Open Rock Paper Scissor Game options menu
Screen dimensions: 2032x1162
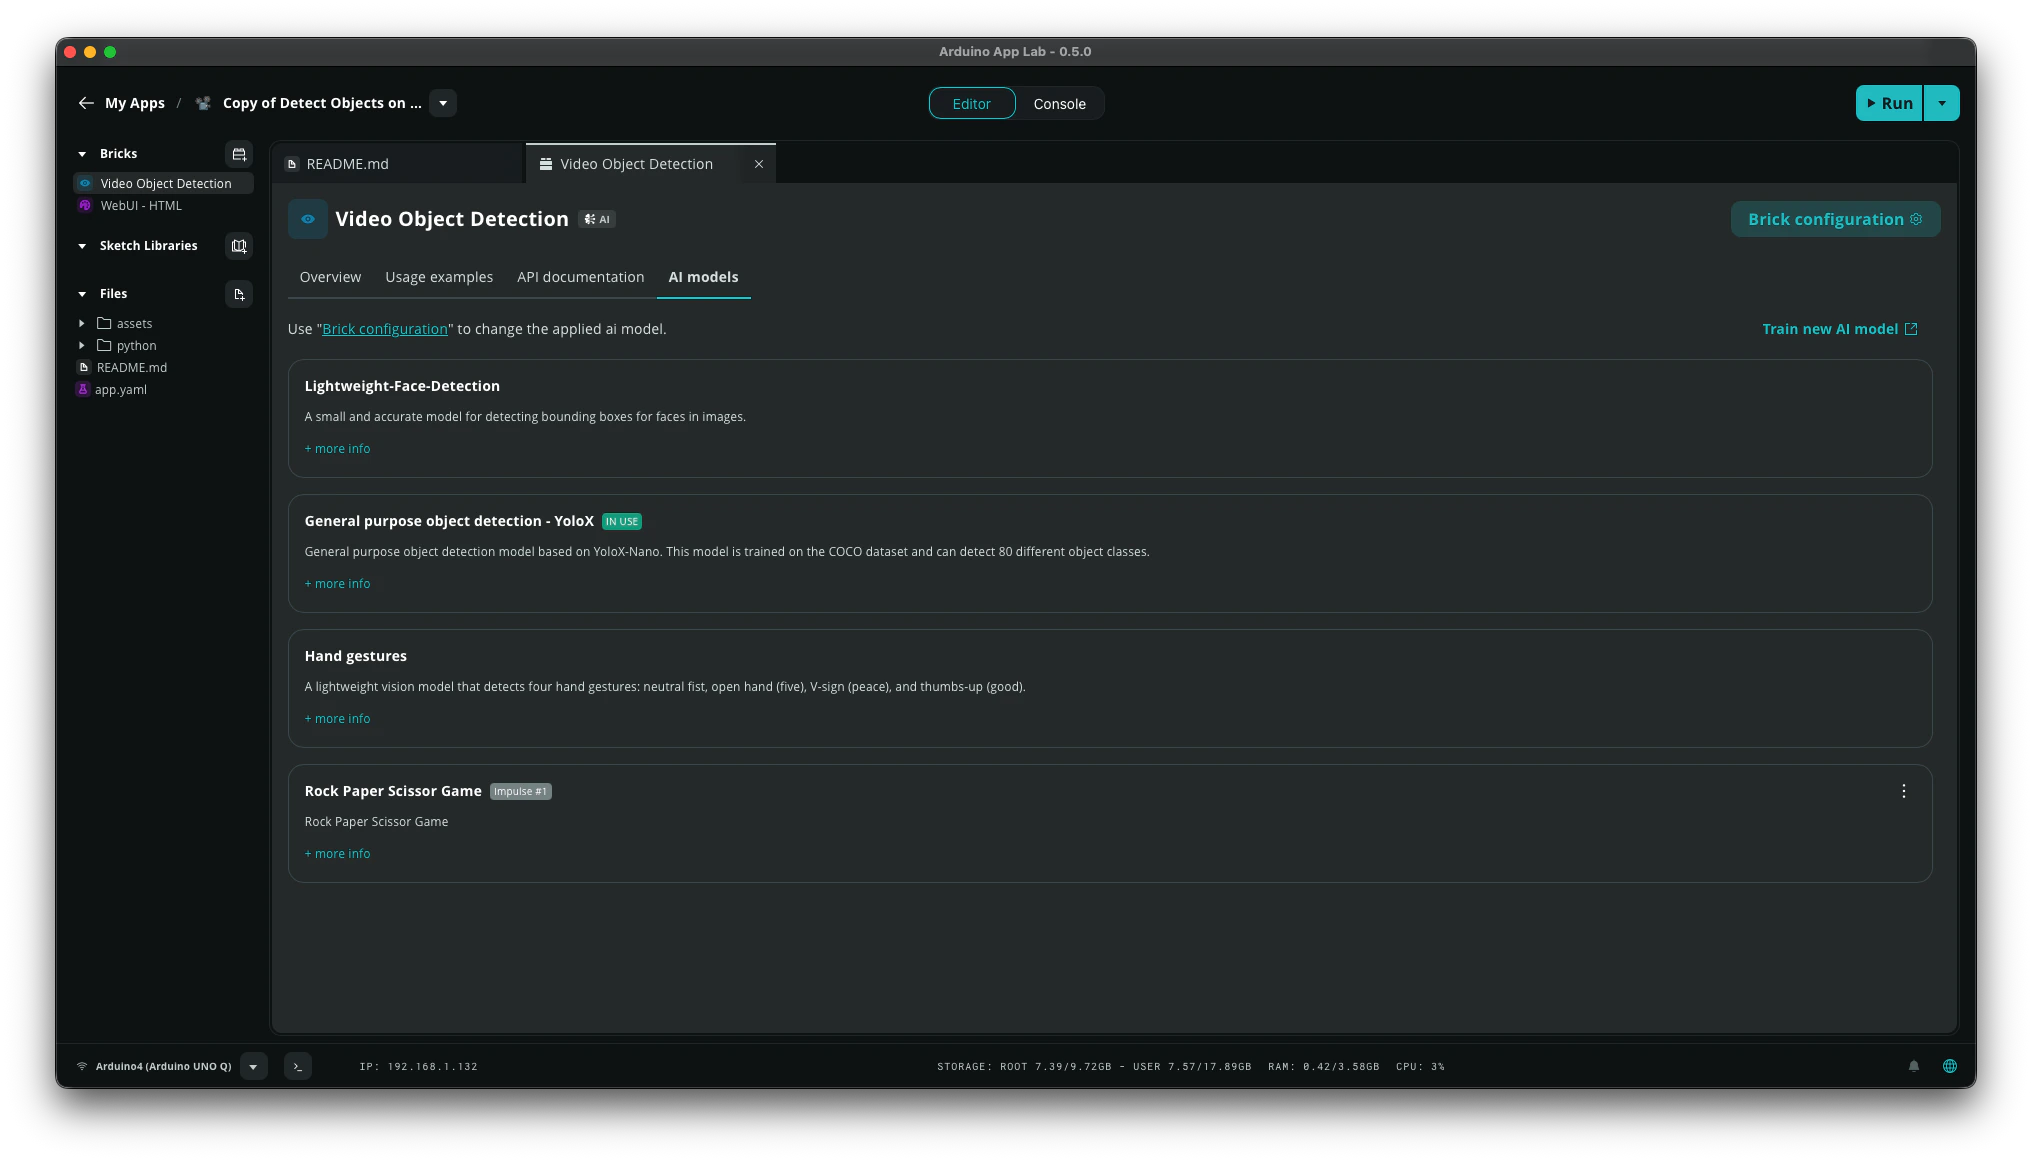coord(1903,791)
